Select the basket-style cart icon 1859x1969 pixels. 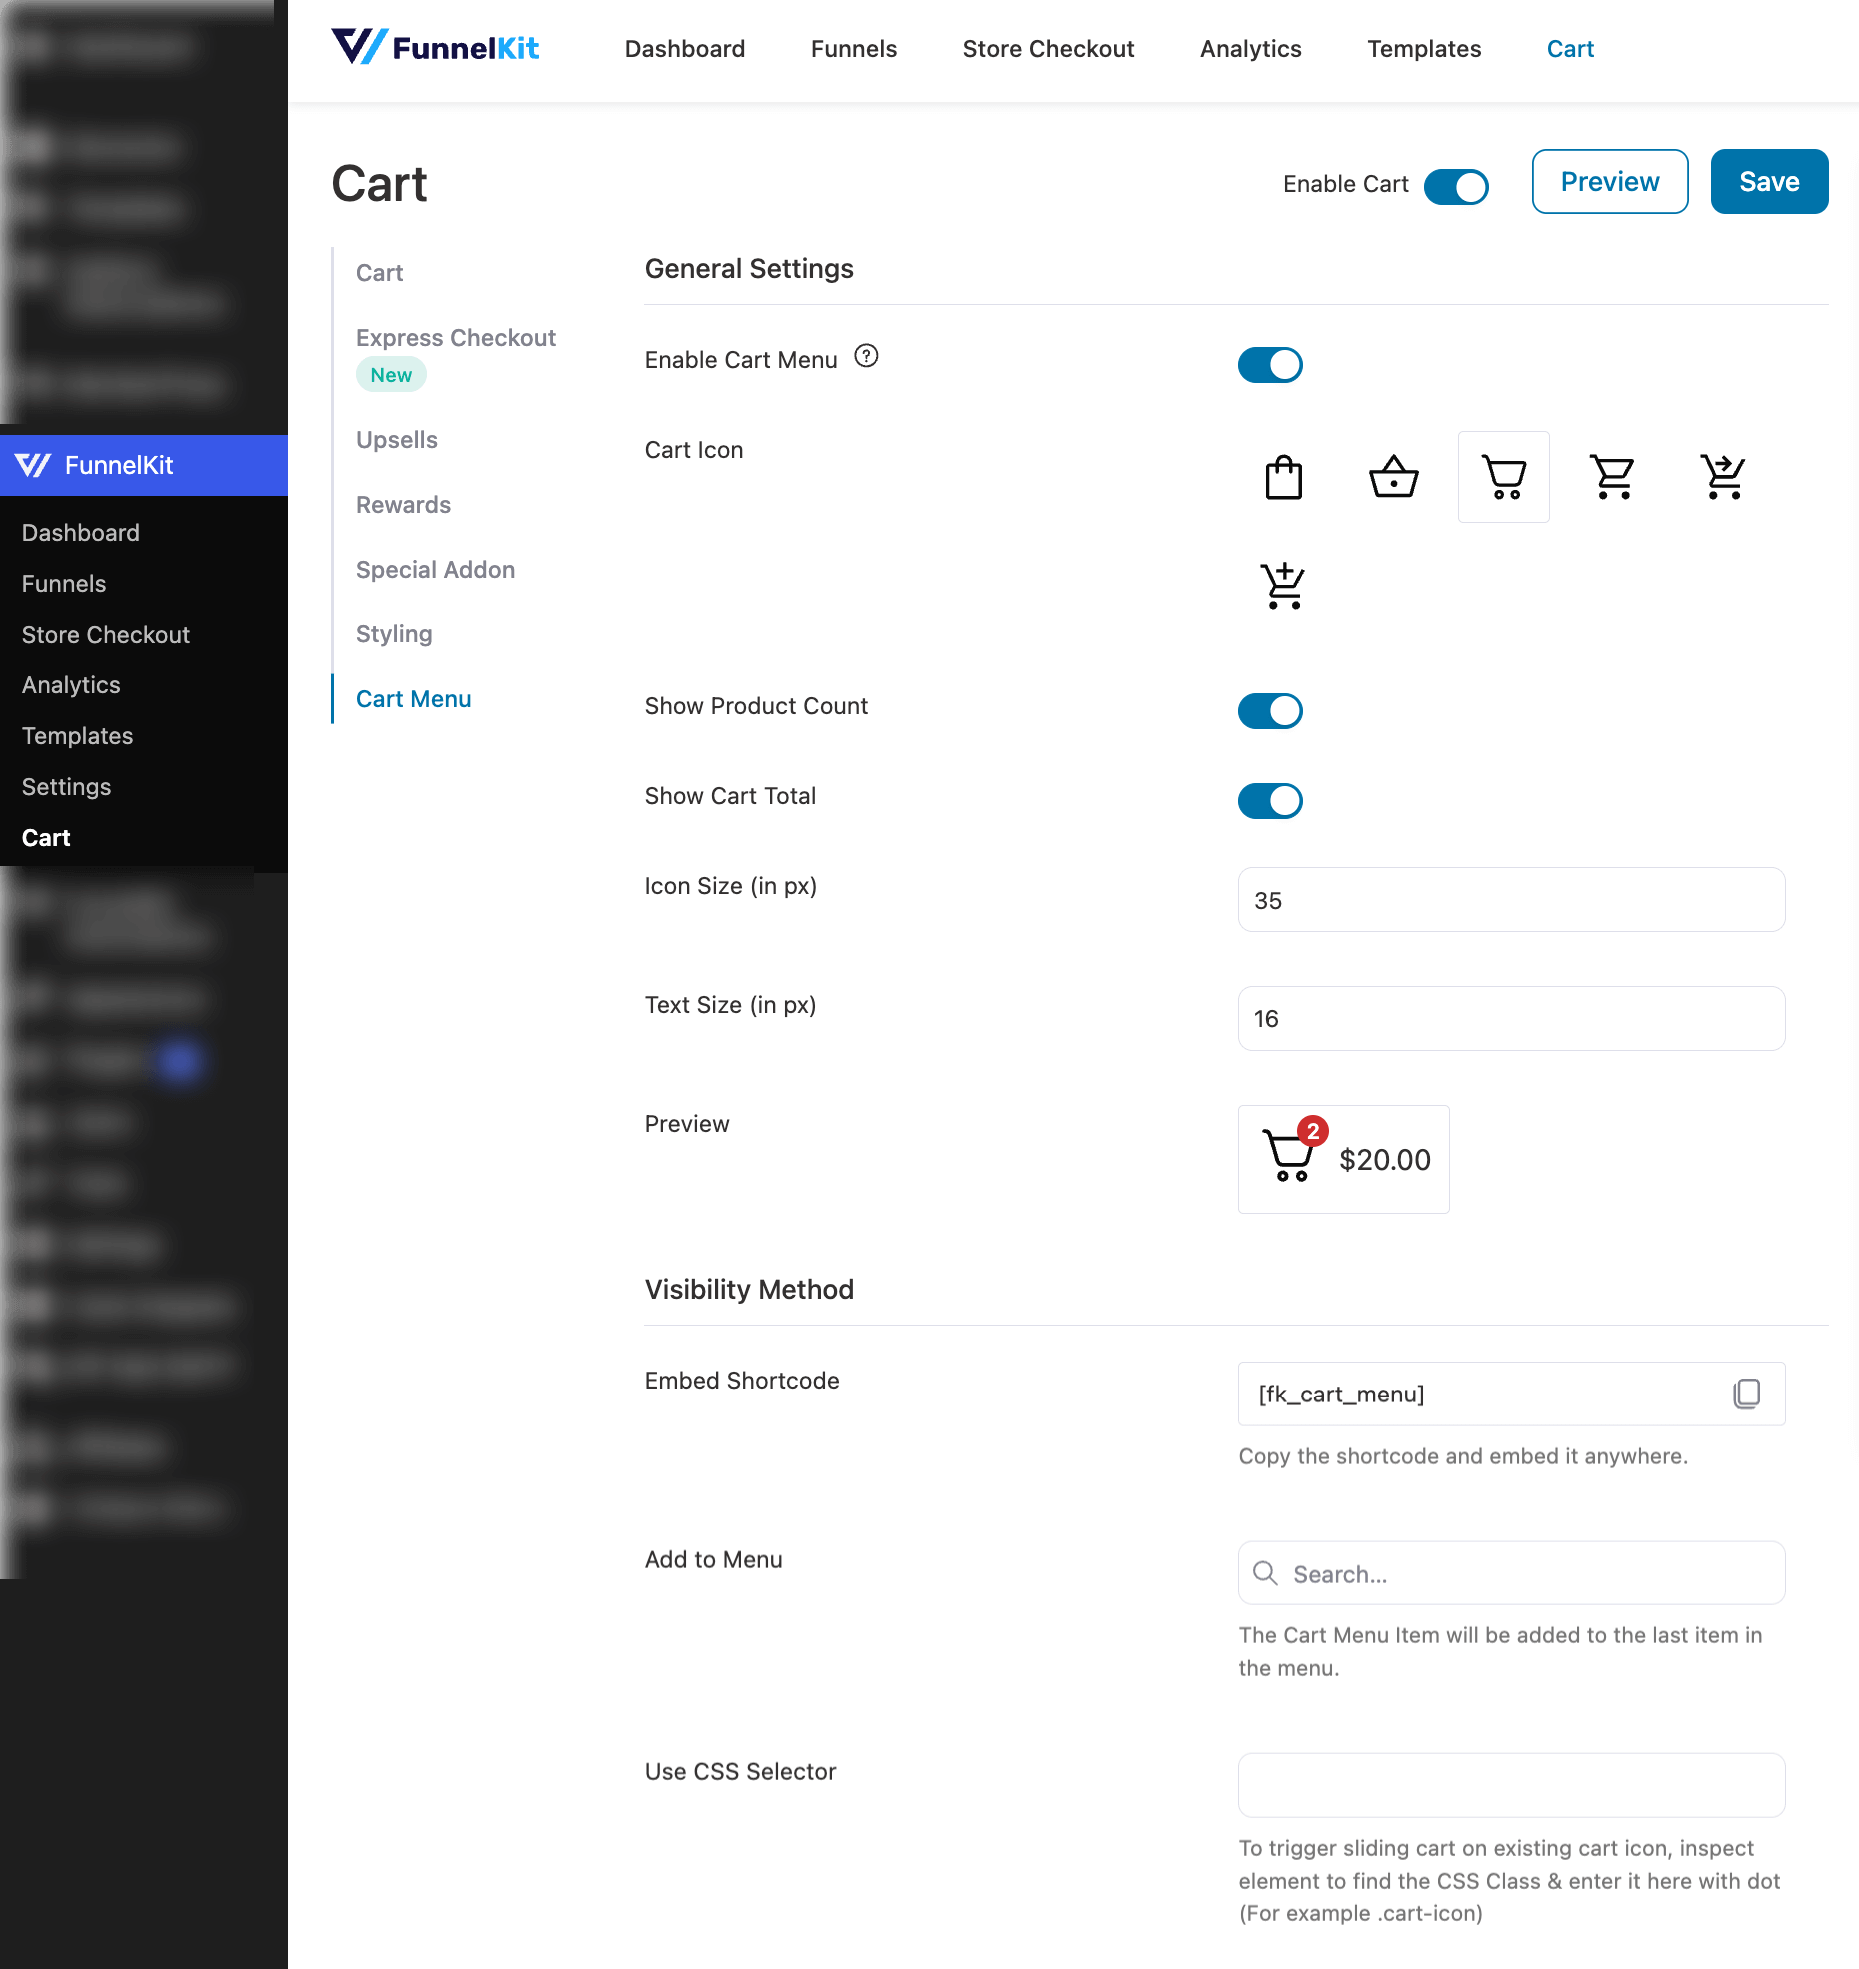1393,477
